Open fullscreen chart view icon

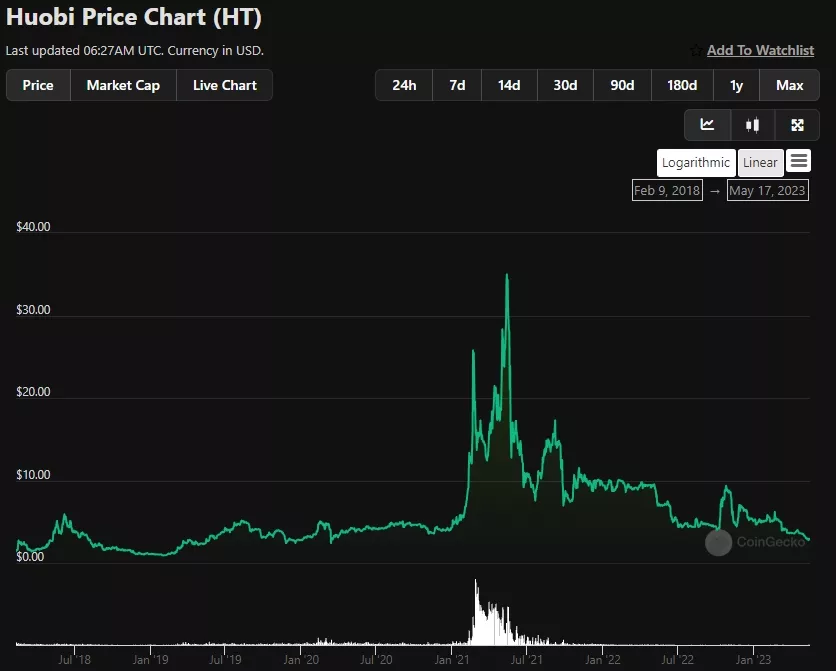point(797,125)
